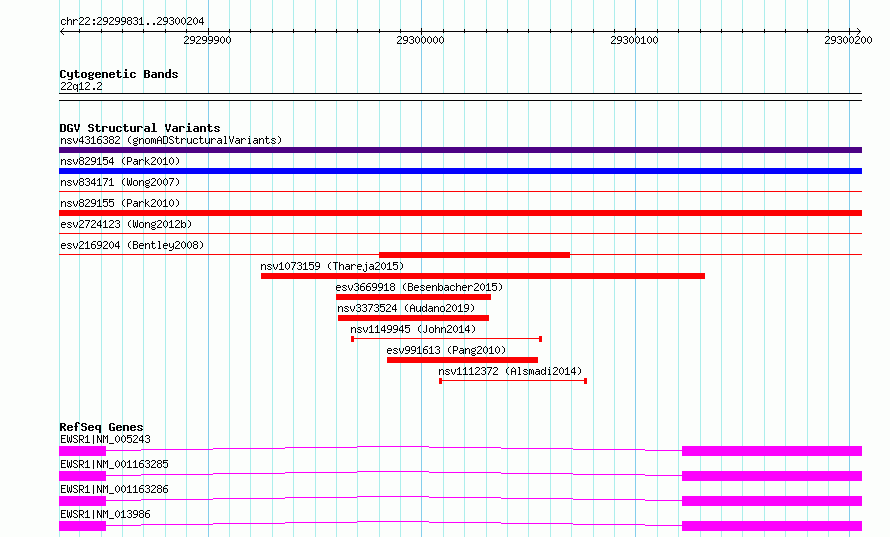Select cytogenetic band 22q12.2 label
Viewport: 890px width, 537px height.
point(81,86)
